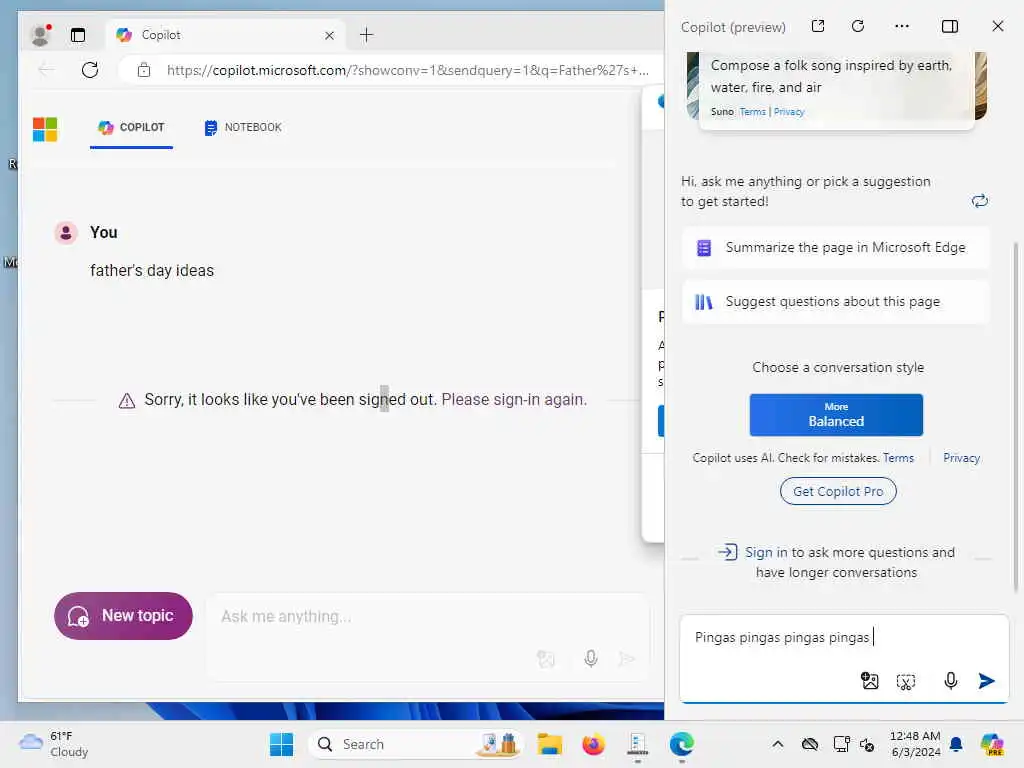Add an image in sidebar chat box
The image size is (1024, 768).
point(869,681)
